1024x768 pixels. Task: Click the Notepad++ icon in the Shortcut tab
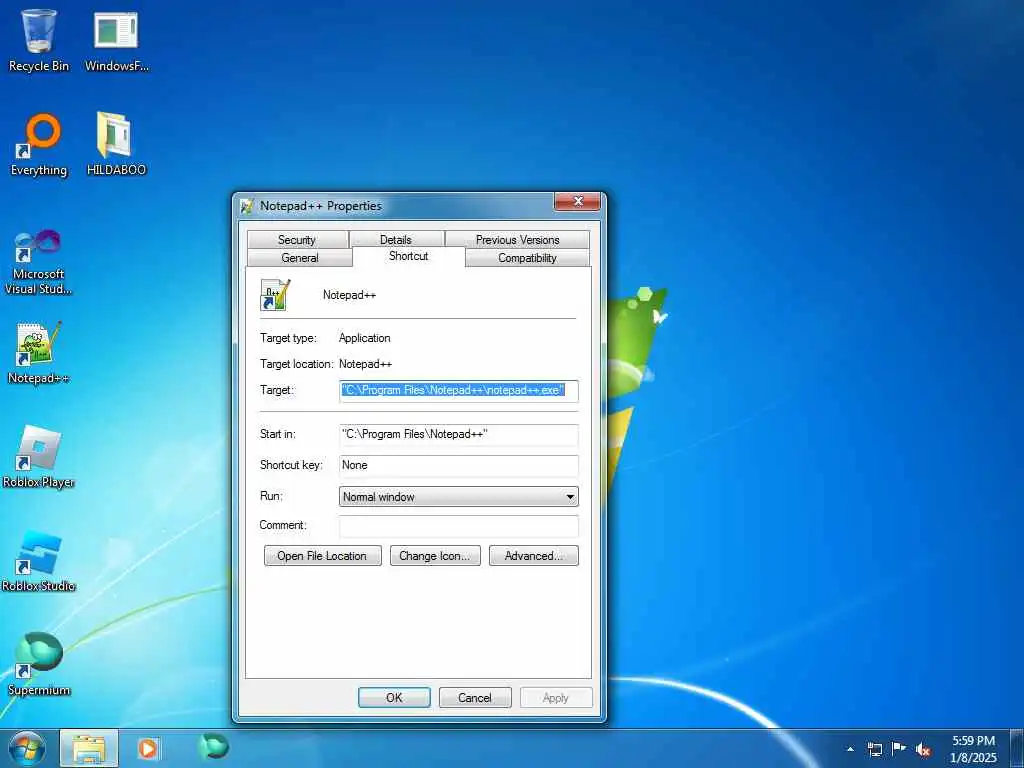275,295
